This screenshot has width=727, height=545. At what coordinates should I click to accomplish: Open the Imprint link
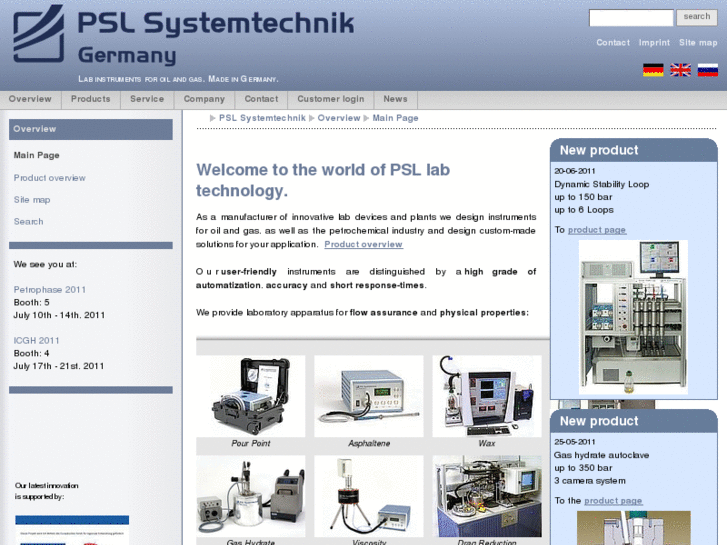tap(654, 43)
